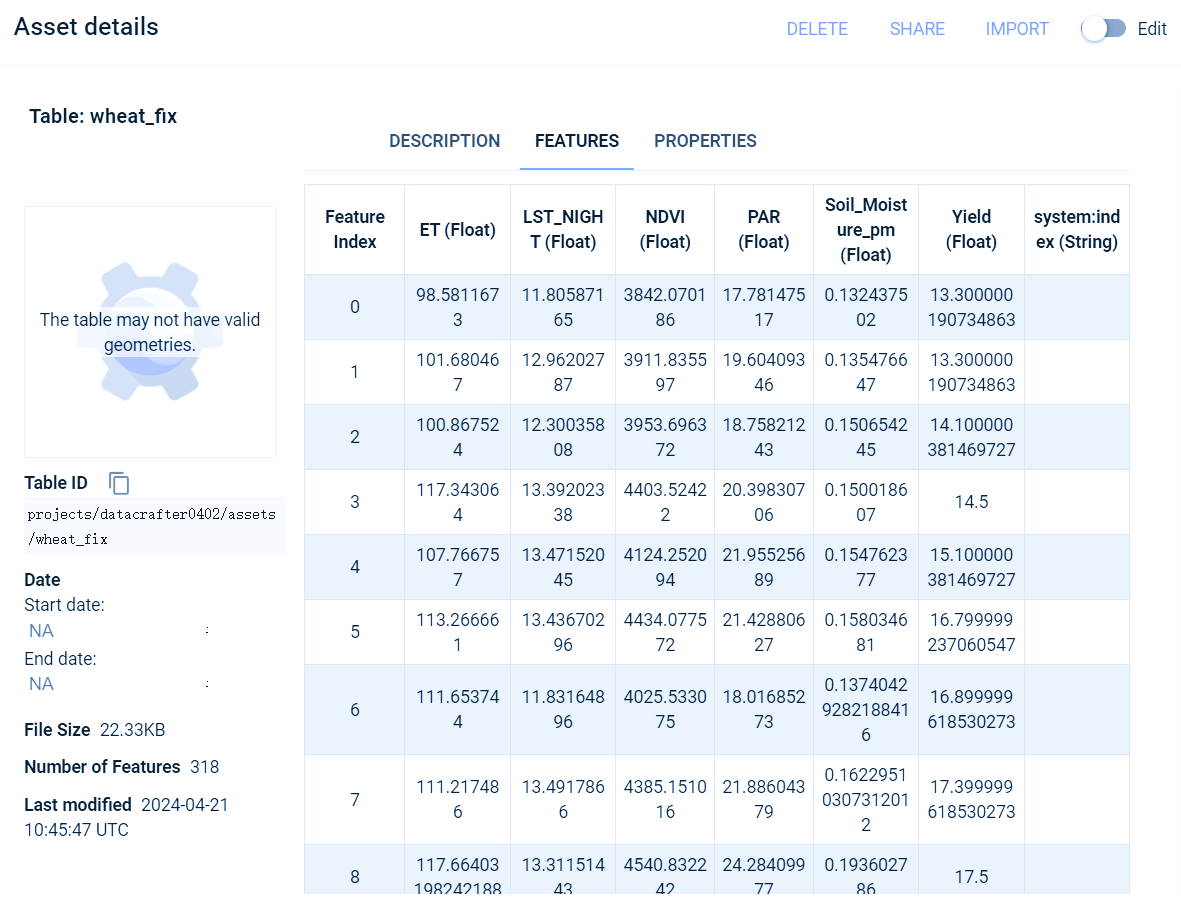
Task: Click the DELETE action link
Action: (x=817, y=29)
